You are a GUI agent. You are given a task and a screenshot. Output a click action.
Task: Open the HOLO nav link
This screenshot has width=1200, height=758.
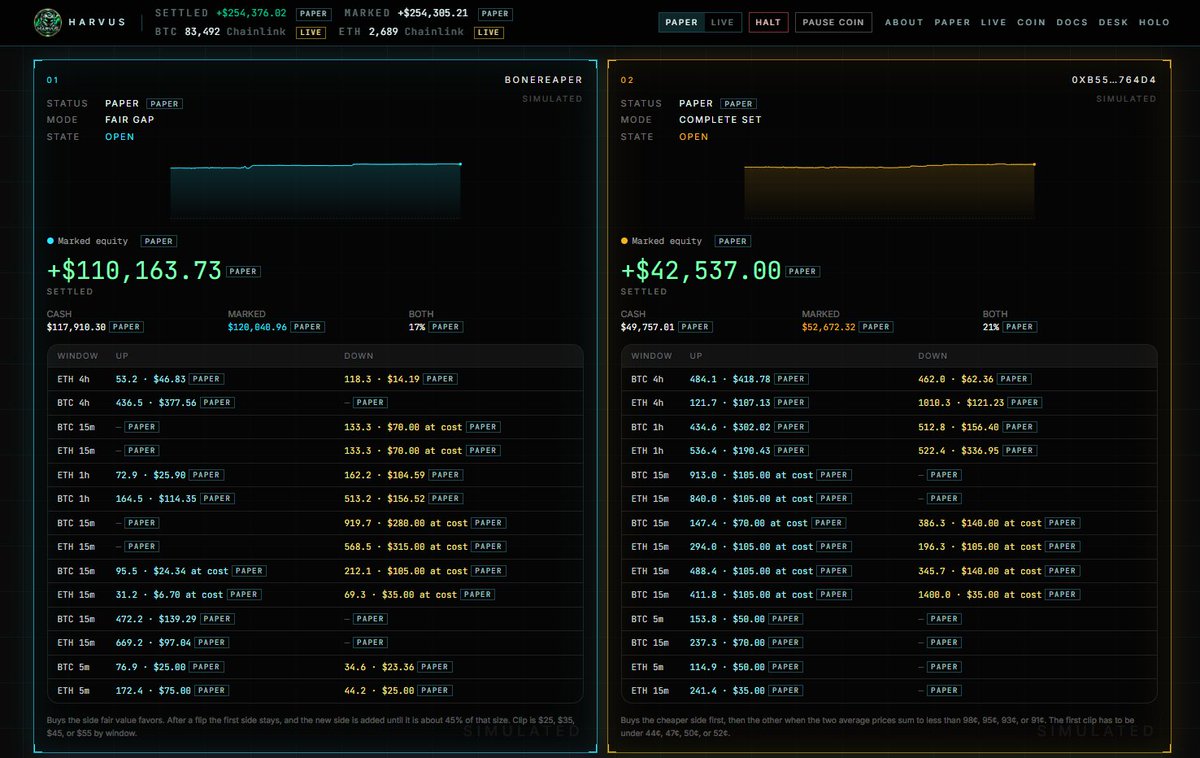[1154, 22]
